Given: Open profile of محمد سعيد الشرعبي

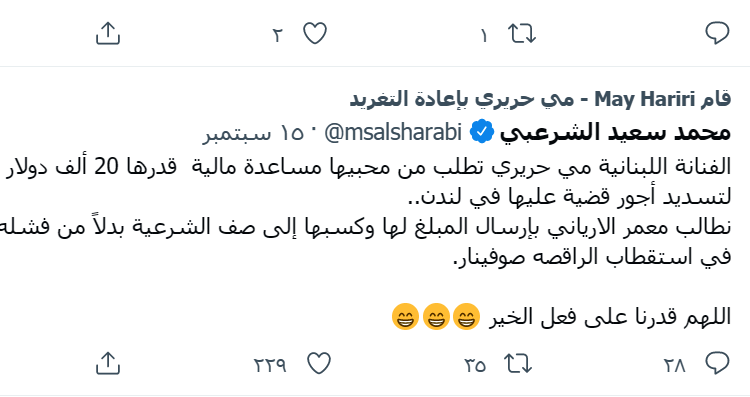Looking at the screenshot, I should coord(616,132).
